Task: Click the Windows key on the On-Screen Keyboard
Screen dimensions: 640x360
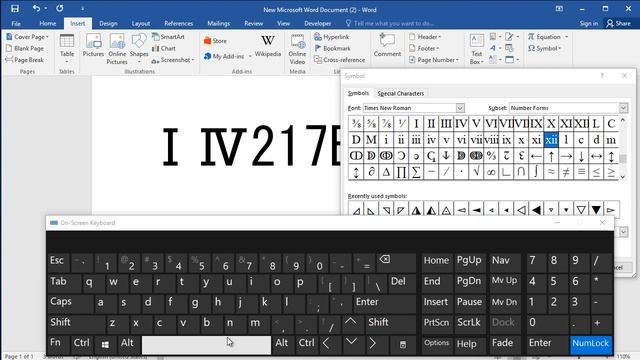Action: pyautogui.click(x=105, y=344)
